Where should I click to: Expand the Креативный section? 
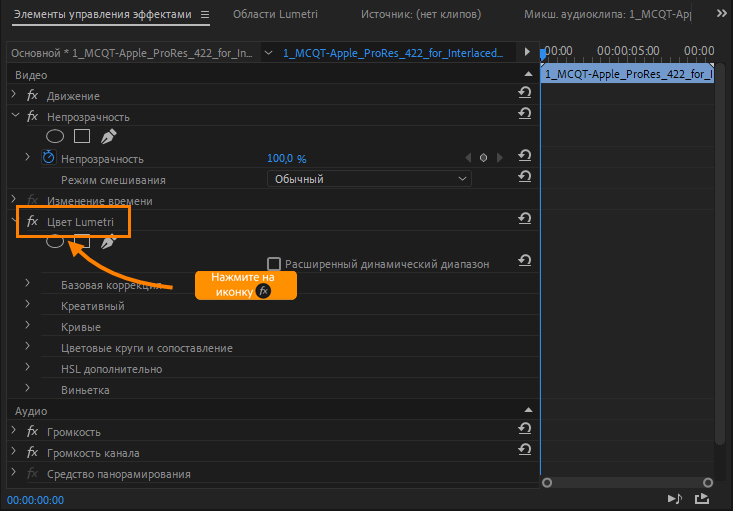click(28, 304)
